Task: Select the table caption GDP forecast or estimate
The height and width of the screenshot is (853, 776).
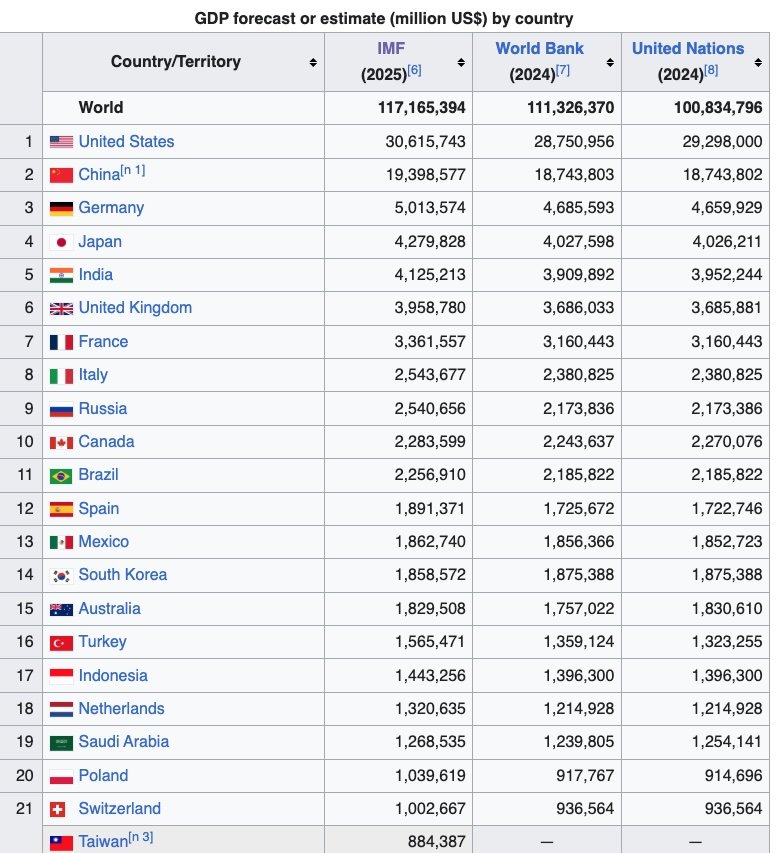Action: [x=384, y=19]
